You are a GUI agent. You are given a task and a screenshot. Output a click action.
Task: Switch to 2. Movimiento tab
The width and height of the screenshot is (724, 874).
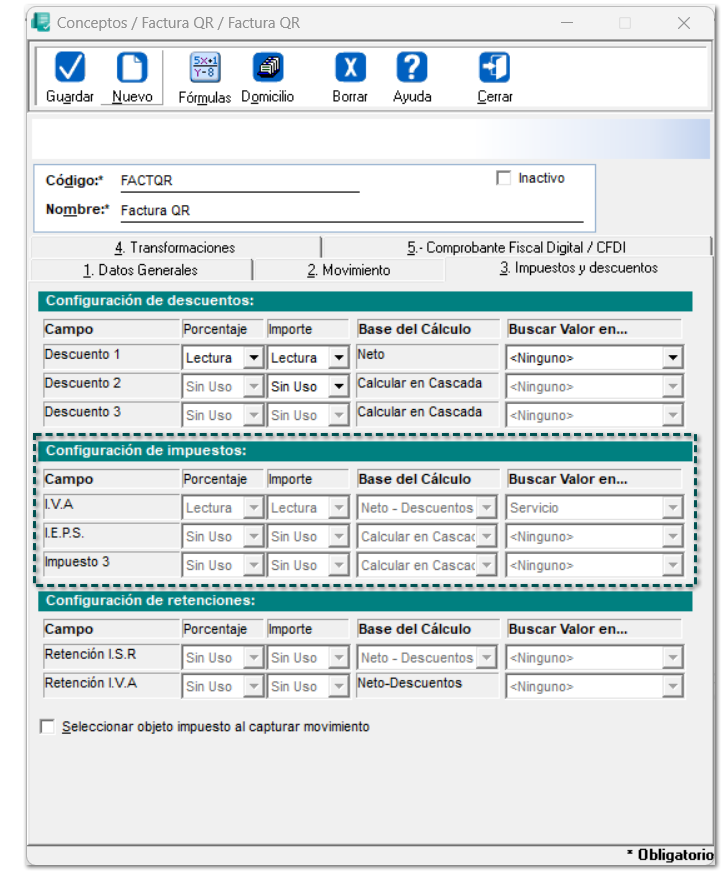[349, 270]
